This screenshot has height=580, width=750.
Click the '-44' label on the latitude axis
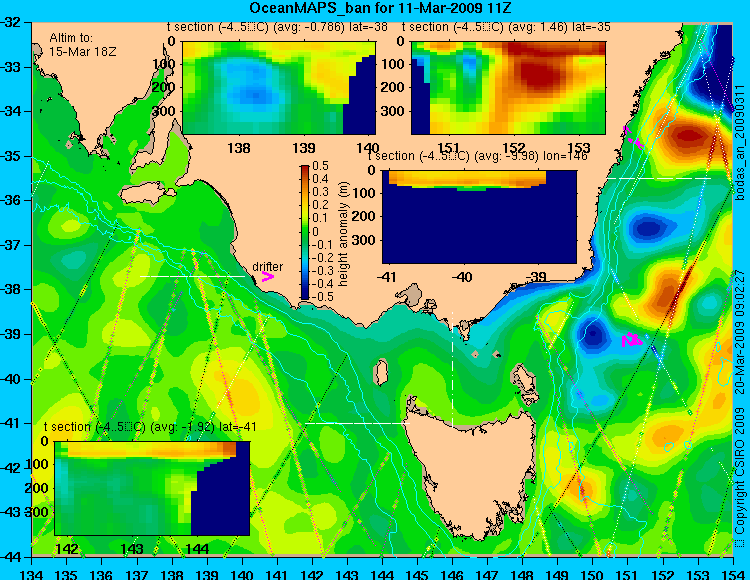11,557
